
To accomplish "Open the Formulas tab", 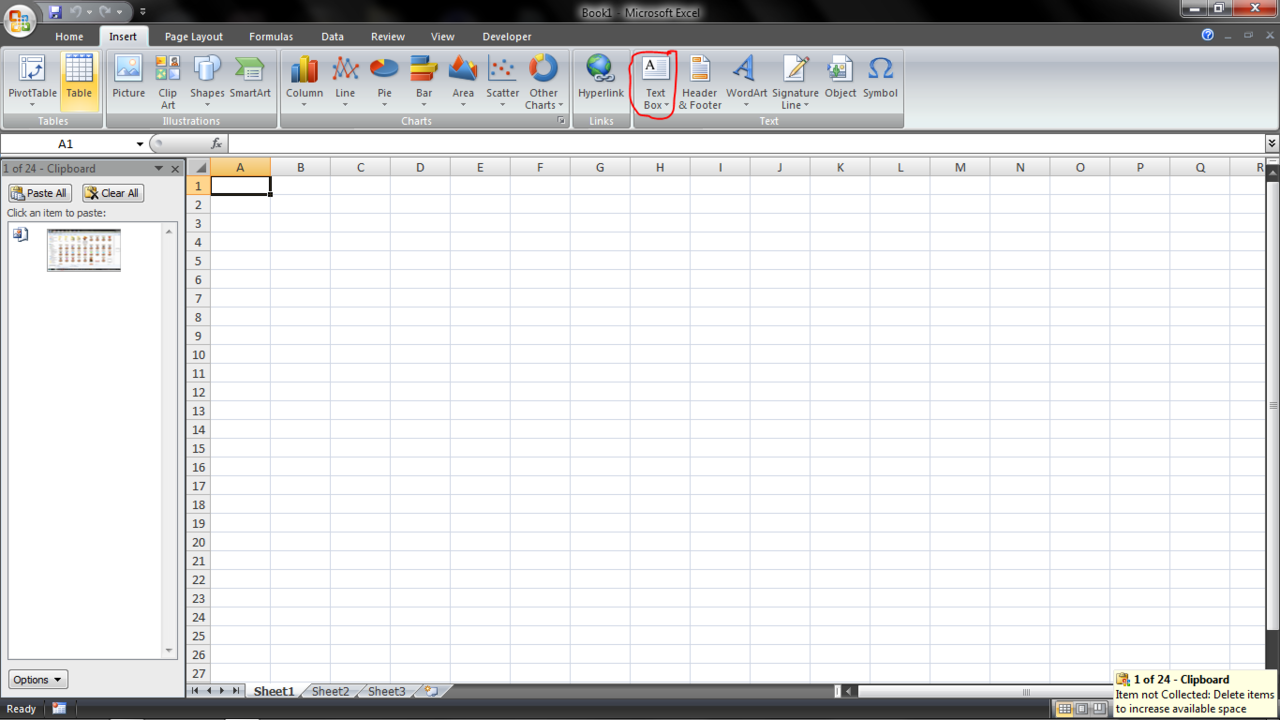I will [271, 37].
